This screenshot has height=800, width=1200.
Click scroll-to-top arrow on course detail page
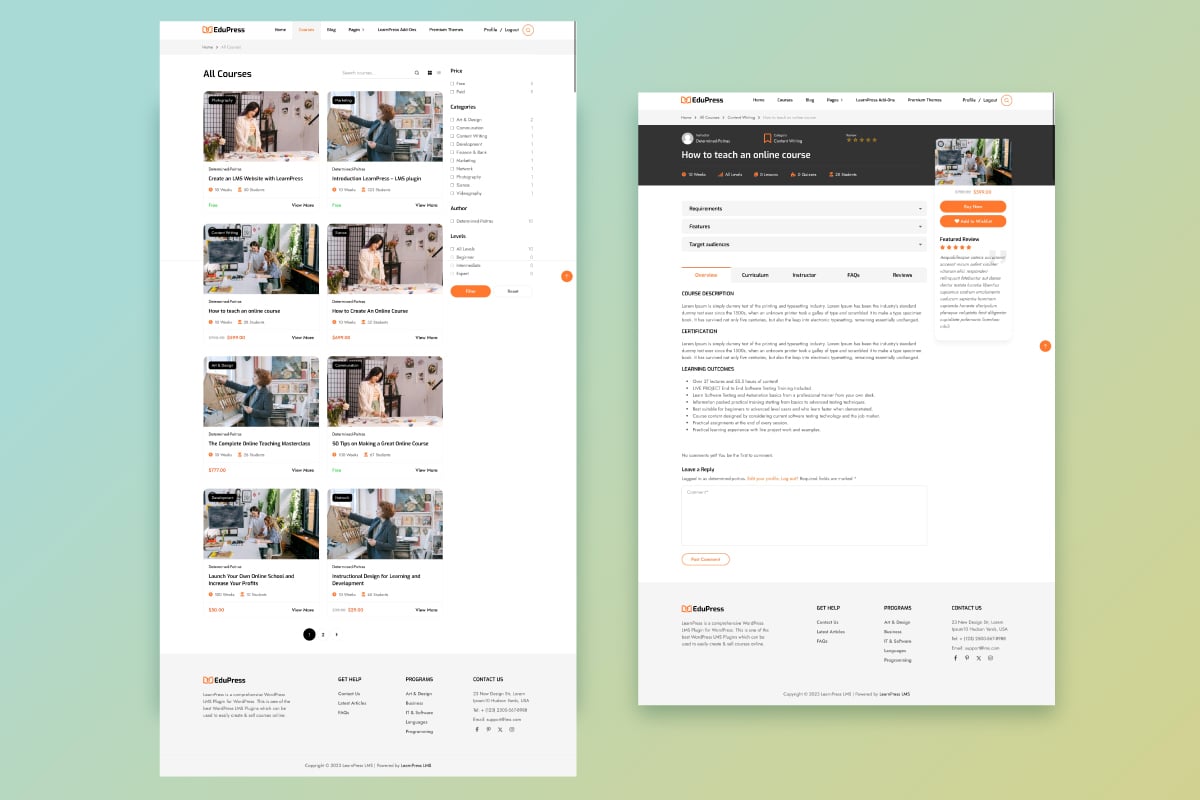coord(1045,346)
